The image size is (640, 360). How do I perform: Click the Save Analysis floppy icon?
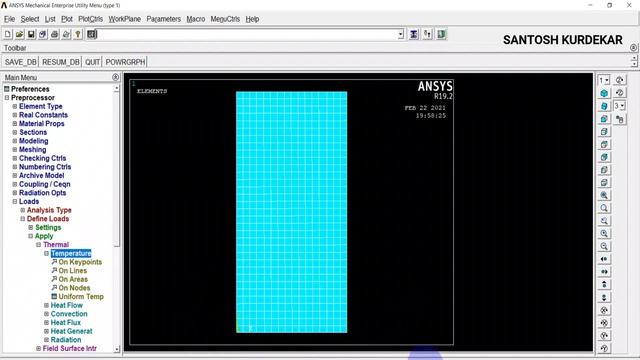click(x=31, y=35)
